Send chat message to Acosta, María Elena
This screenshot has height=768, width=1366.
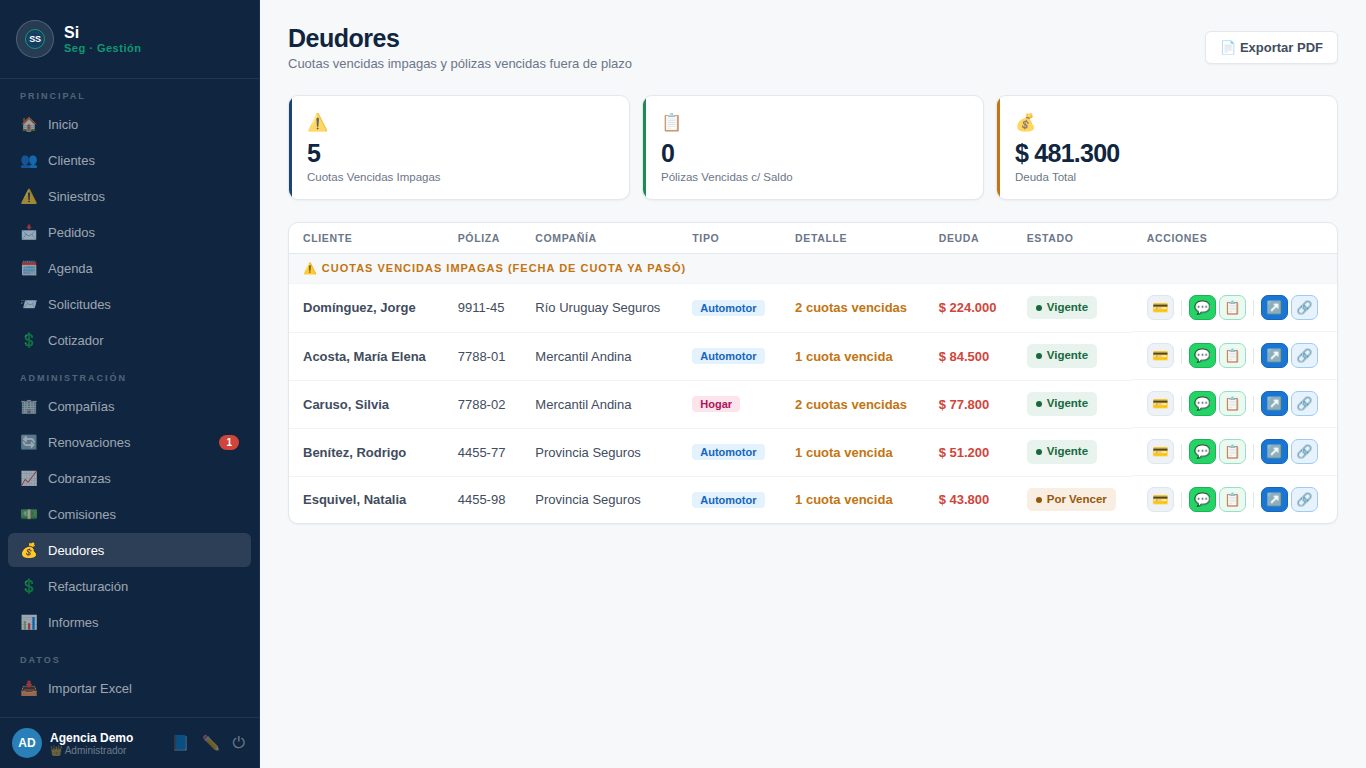click(1202, 356)
